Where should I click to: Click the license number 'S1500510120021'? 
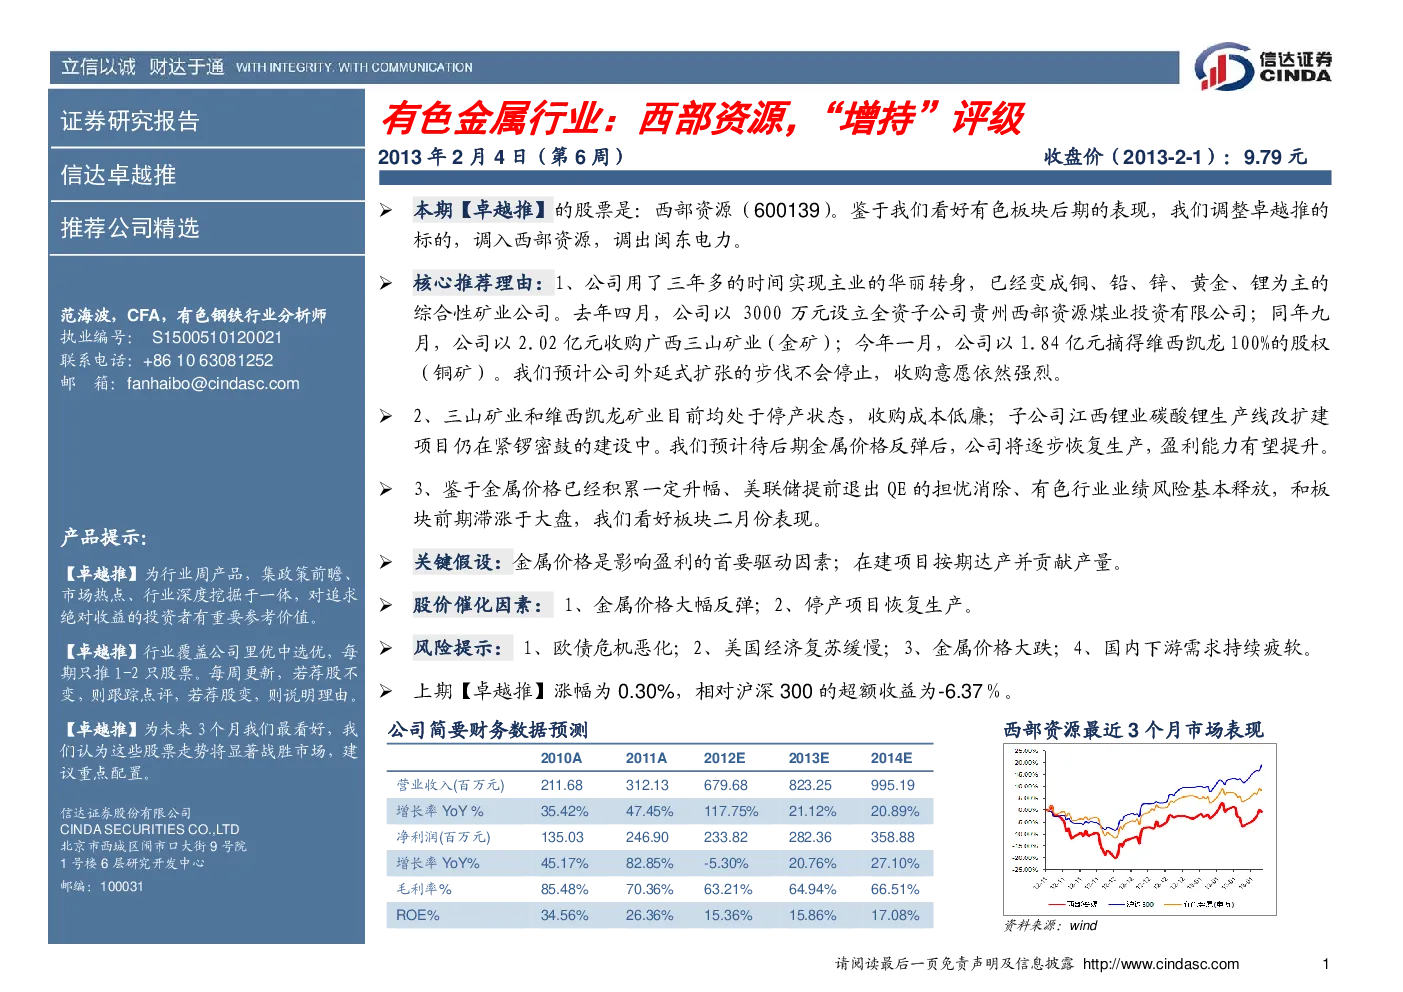(x=217, y=338)
